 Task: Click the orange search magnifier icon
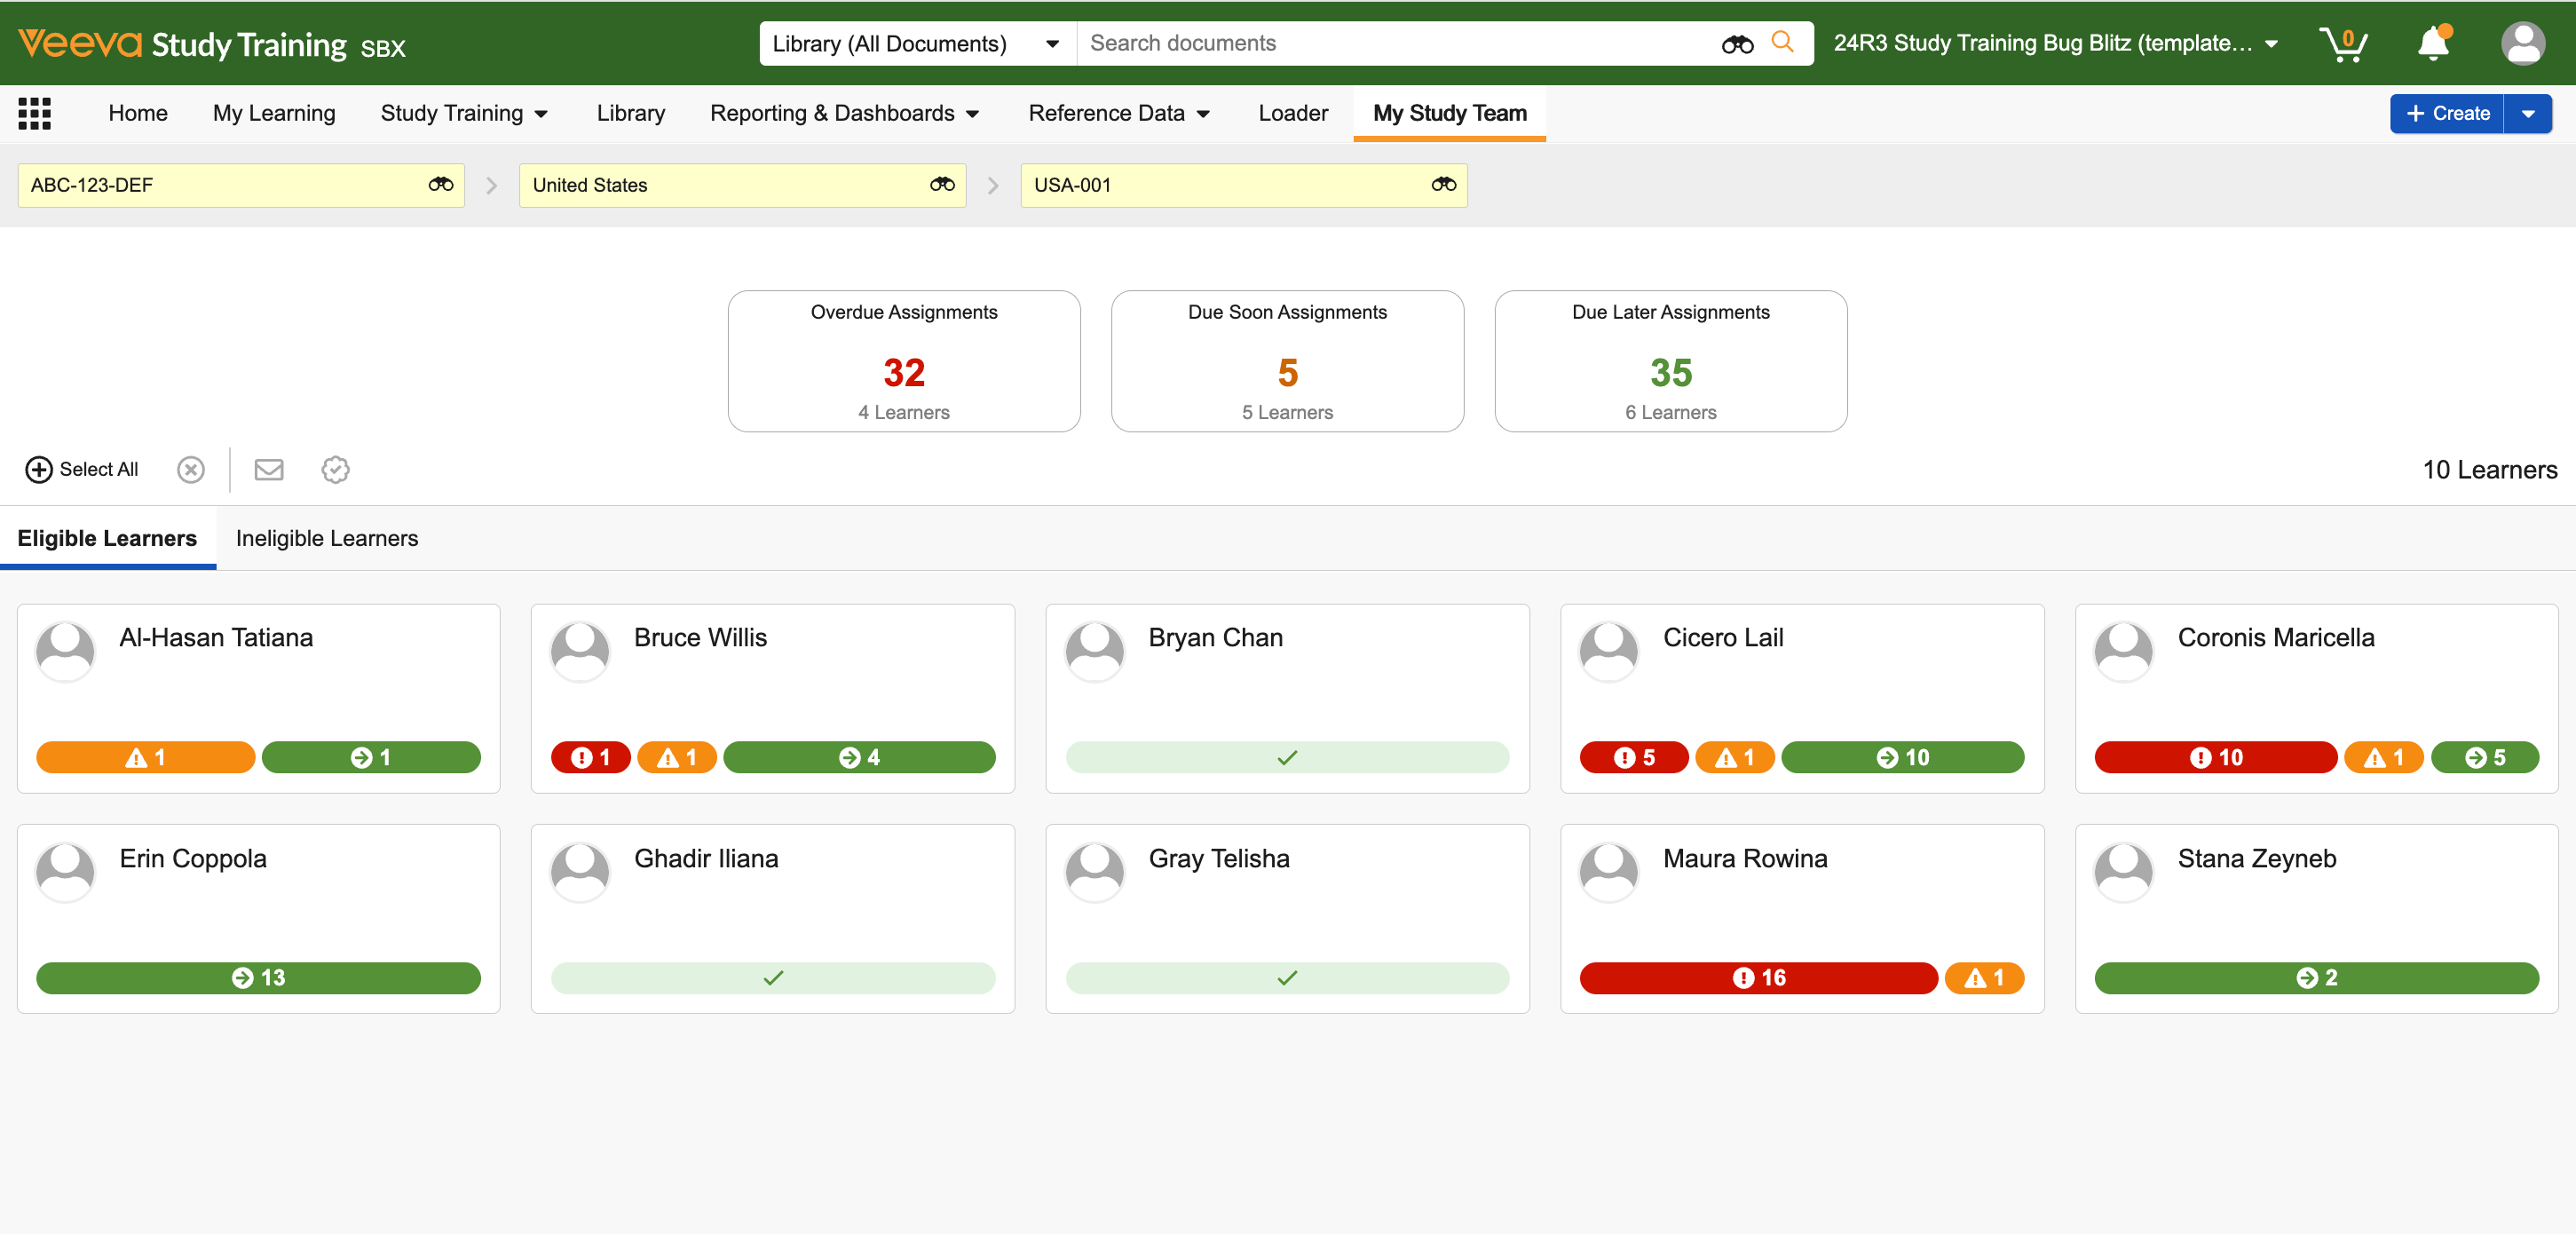click(x=1782, y=43)
